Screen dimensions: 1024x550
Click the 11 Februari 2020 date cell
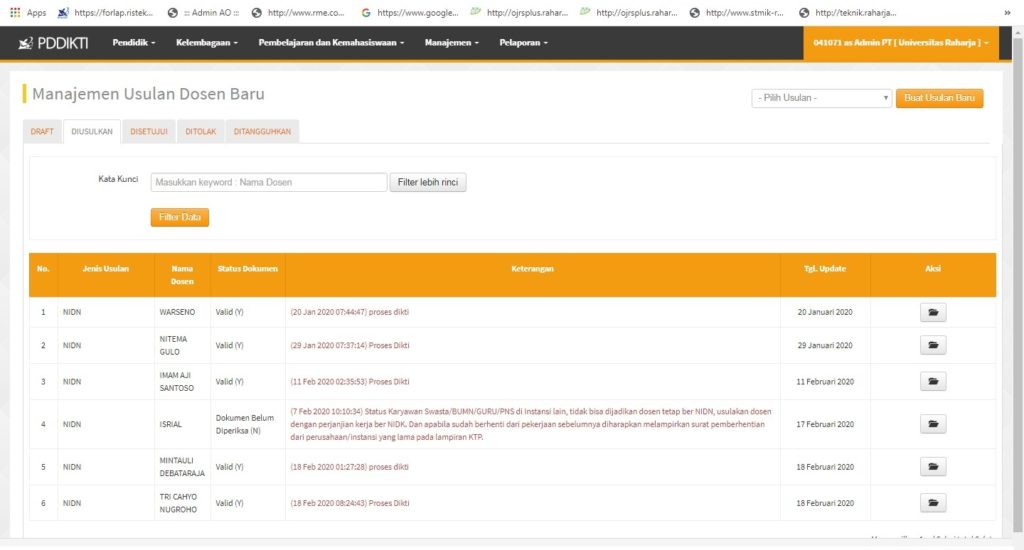825,381
